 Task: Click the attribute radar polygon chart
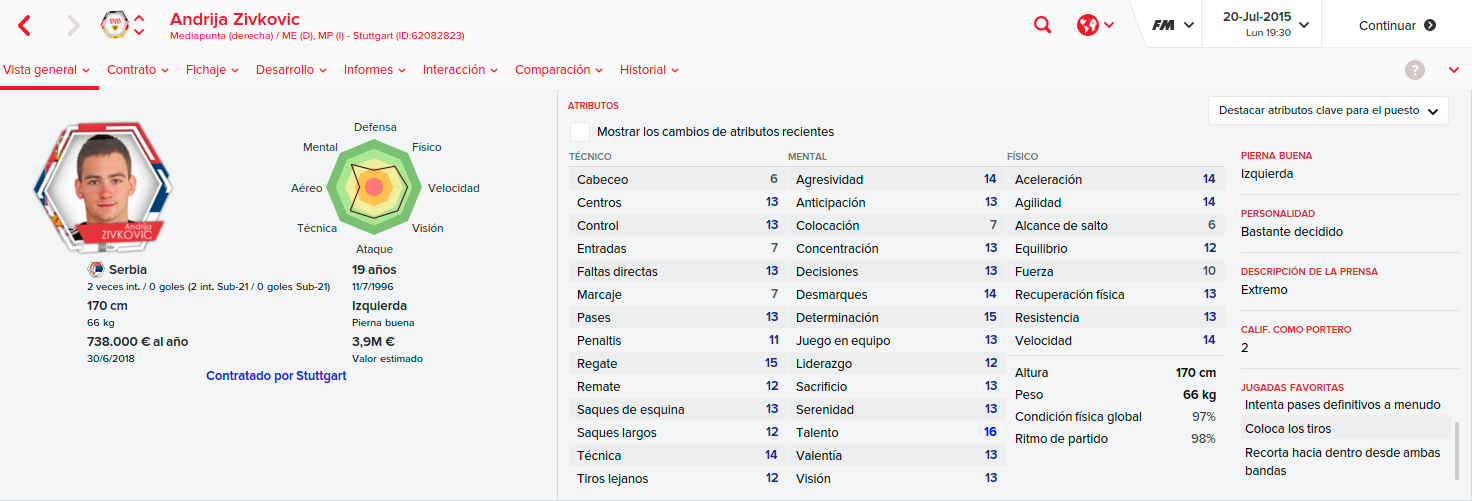(x=375, y=186)
